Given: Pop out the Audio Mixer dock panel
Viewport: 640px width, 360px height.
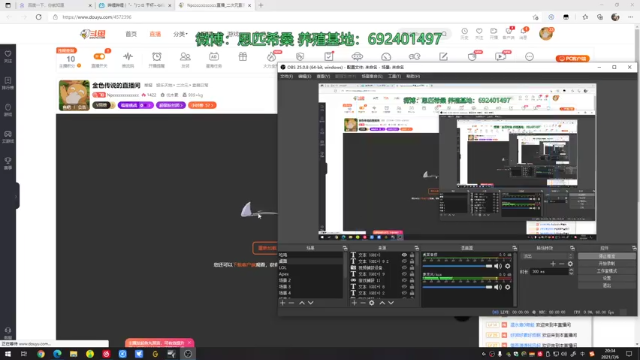Looking at the screenshot, I should pos(514,248).
